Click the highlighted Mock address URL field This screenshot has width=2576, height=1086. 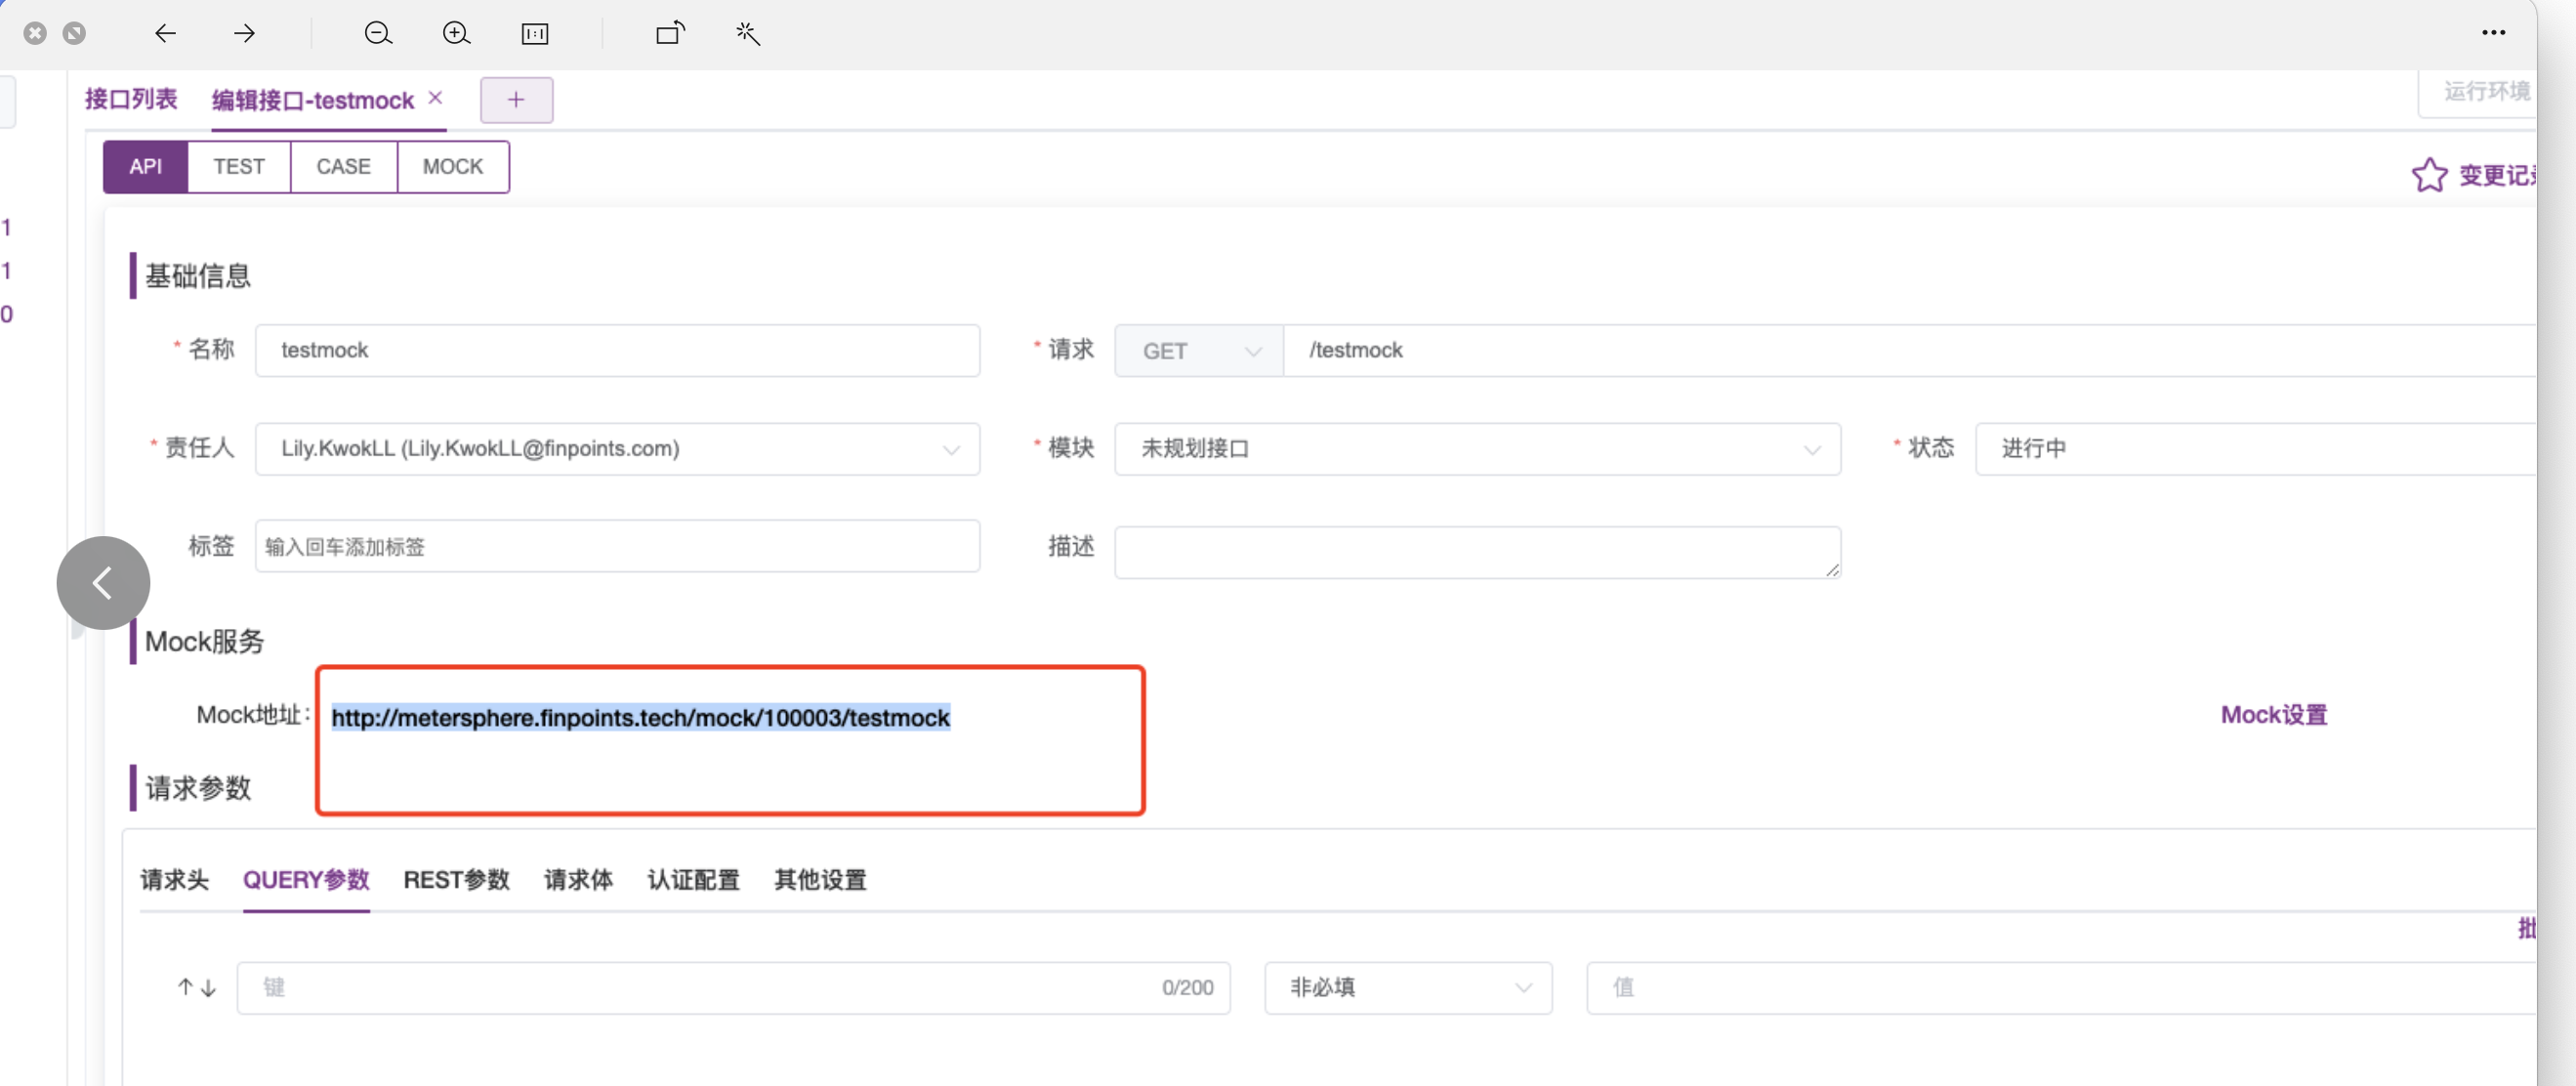coord(640,718)
